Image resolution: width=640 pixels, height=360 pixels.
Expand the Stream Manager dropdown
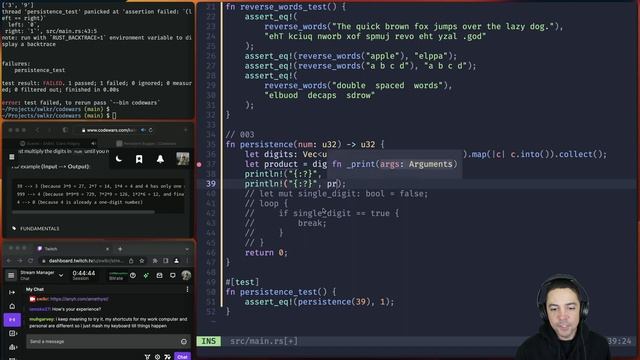pos(61,276)
